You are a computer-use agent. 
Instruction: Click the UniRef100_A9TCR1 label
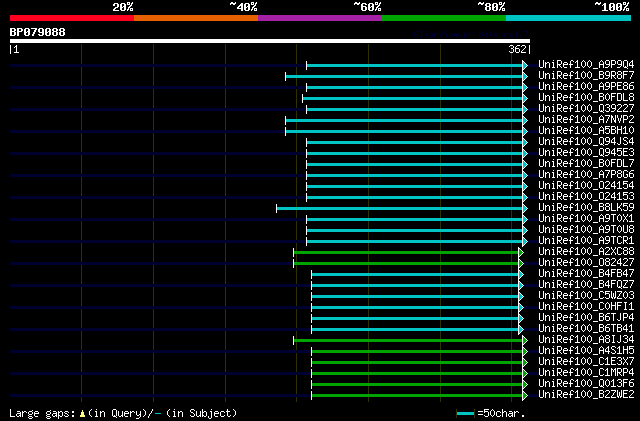tap(586, 241)
